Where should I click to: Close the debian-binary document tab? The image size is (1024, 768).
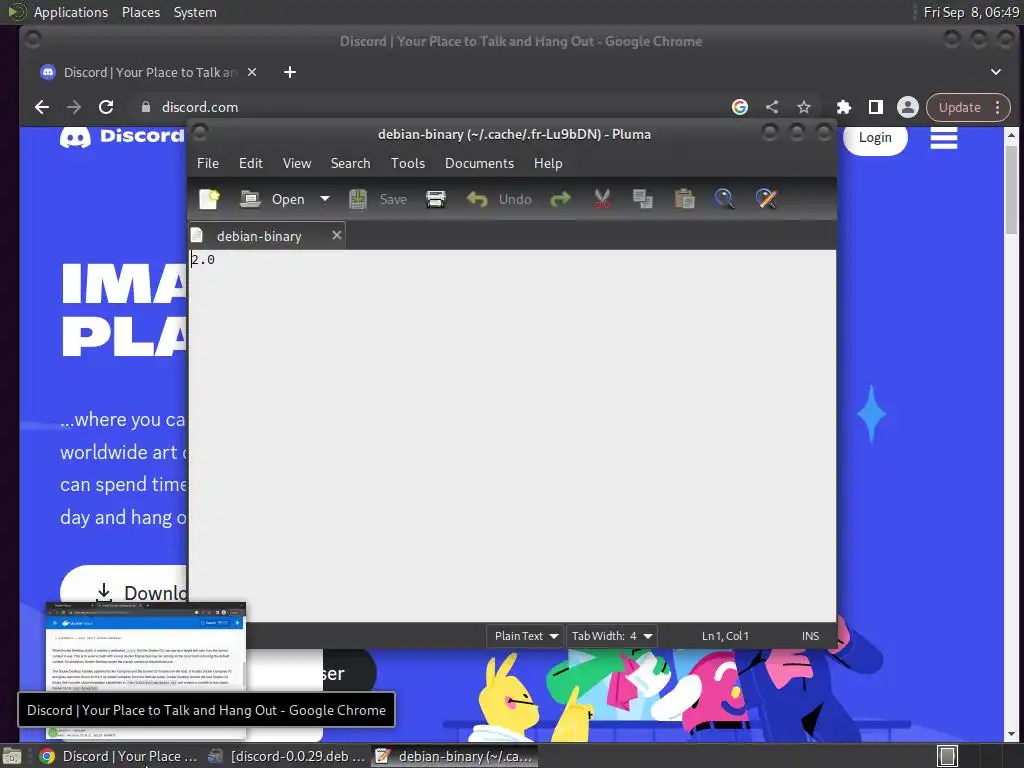(336, 235)
